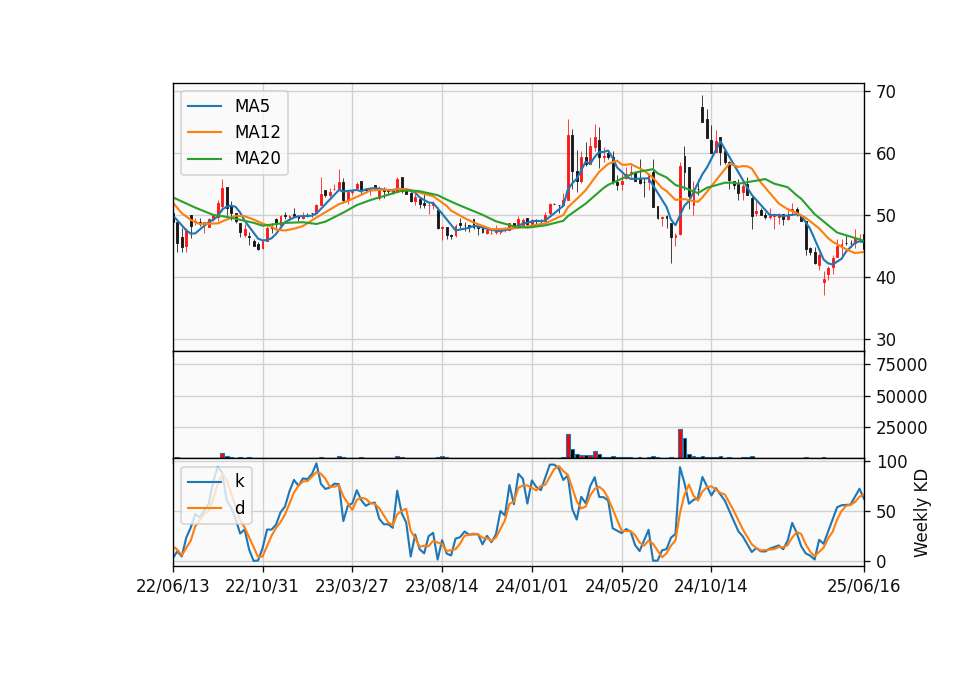Click the 24/01/01 date tick label

pos(531,586)
